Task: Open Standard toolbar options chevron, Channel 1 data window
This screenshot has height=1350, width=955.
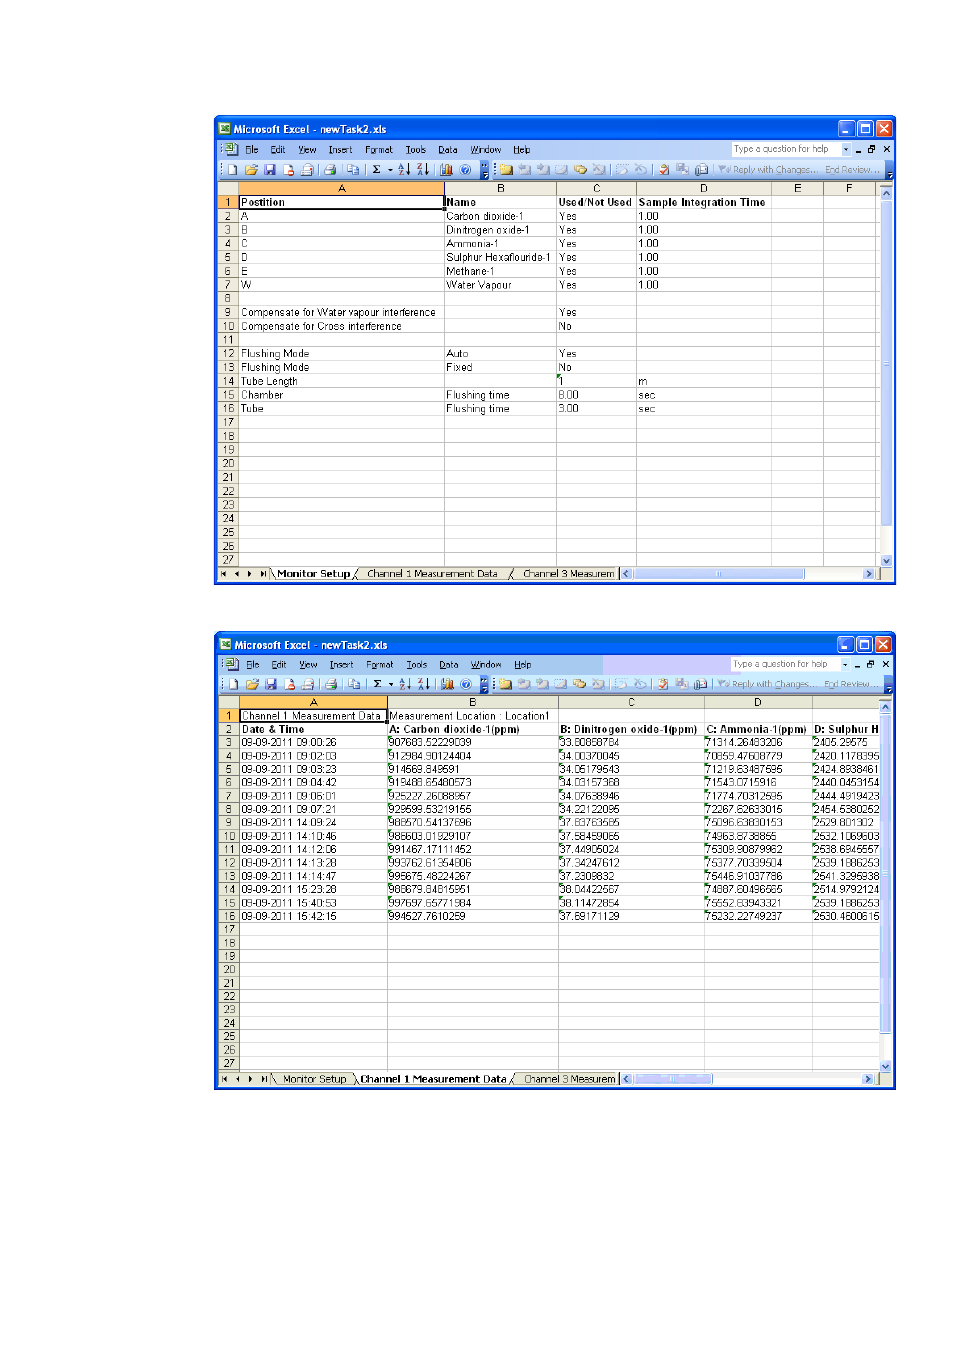Action: [485, 686]
